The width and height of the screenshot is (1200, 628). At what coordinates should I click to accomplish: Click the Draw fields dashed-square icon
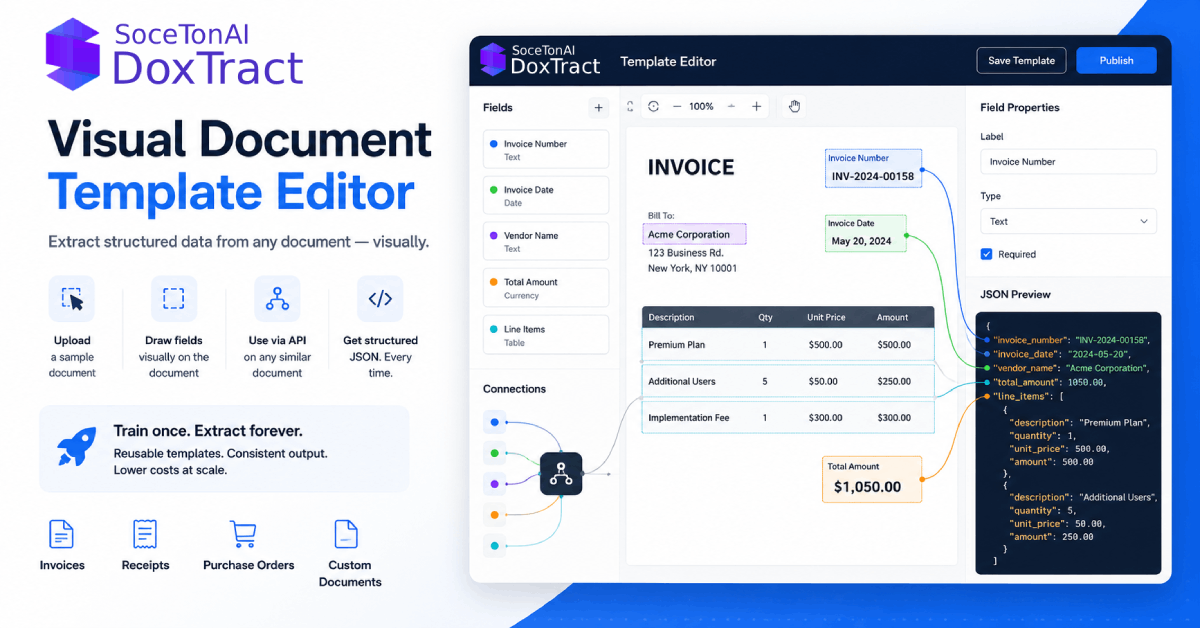tap(174, 299)
